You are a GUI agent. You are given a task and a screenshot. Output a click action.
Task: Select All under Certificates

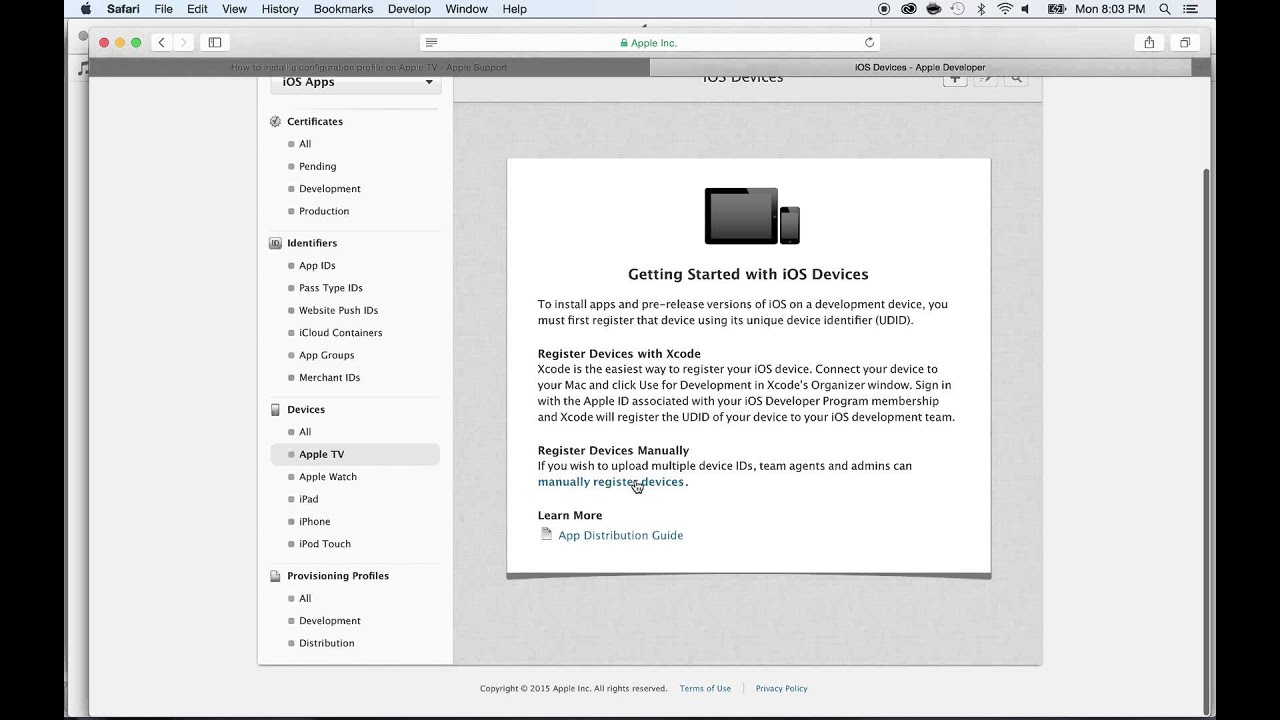(x=305, y=144)
